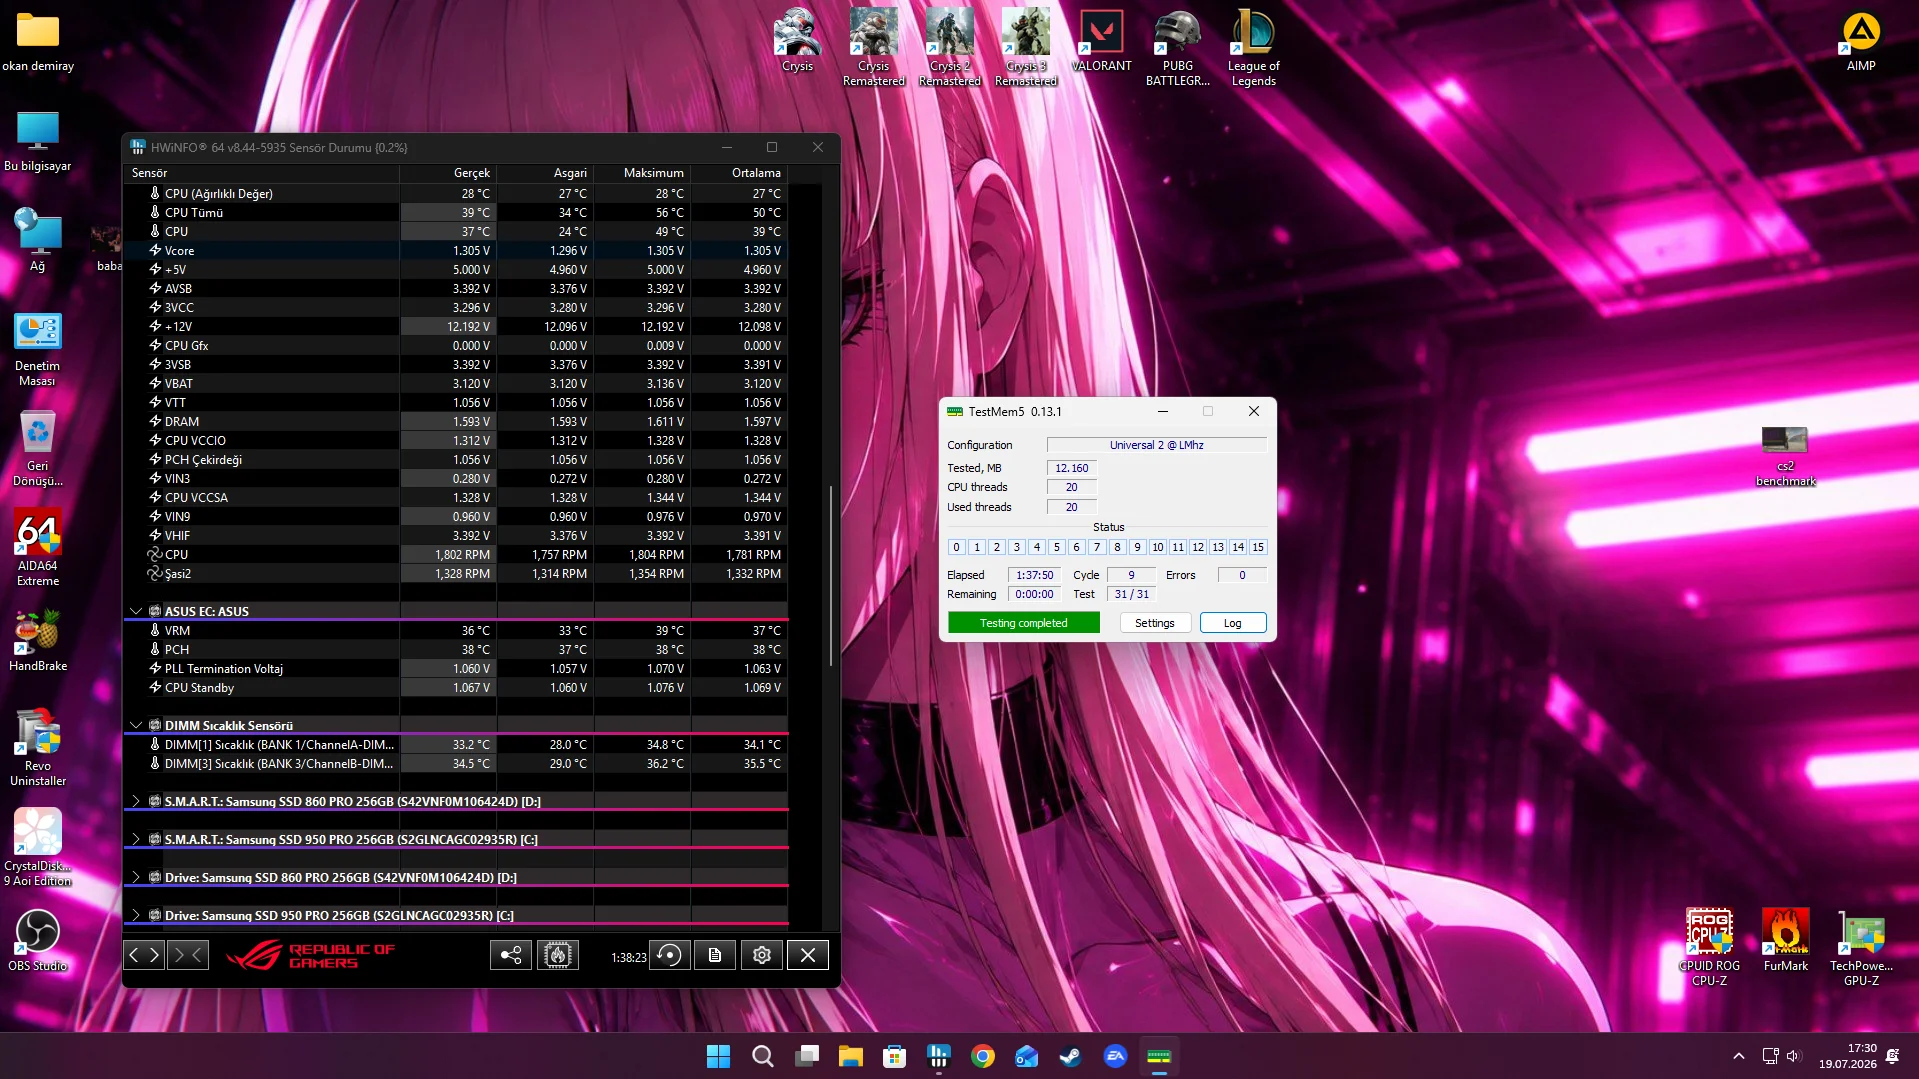Close sensors with the X toolbar icon
Screen dimensions: 1919x1079
(808, 956)
